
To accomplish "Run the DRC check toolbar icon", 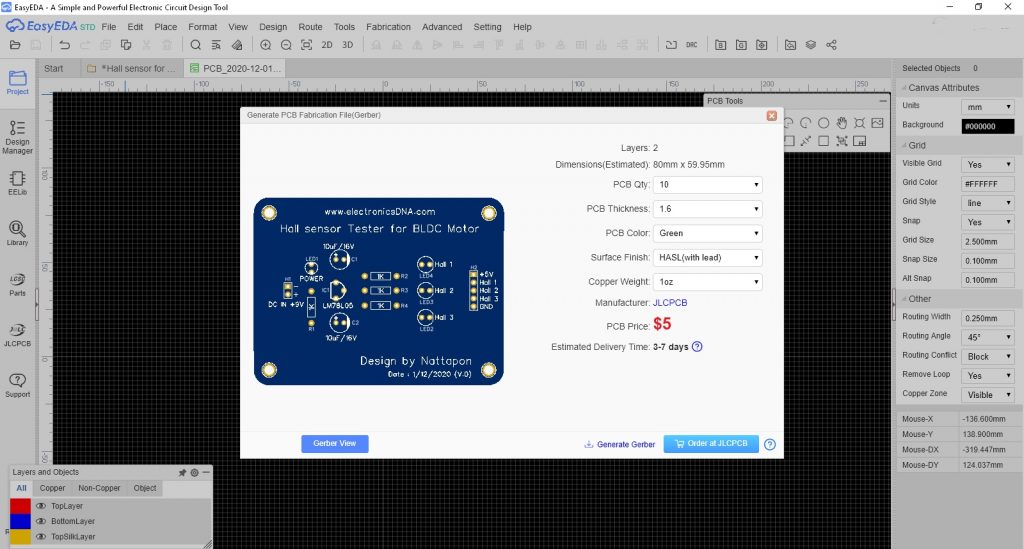I will coord(692,45).
